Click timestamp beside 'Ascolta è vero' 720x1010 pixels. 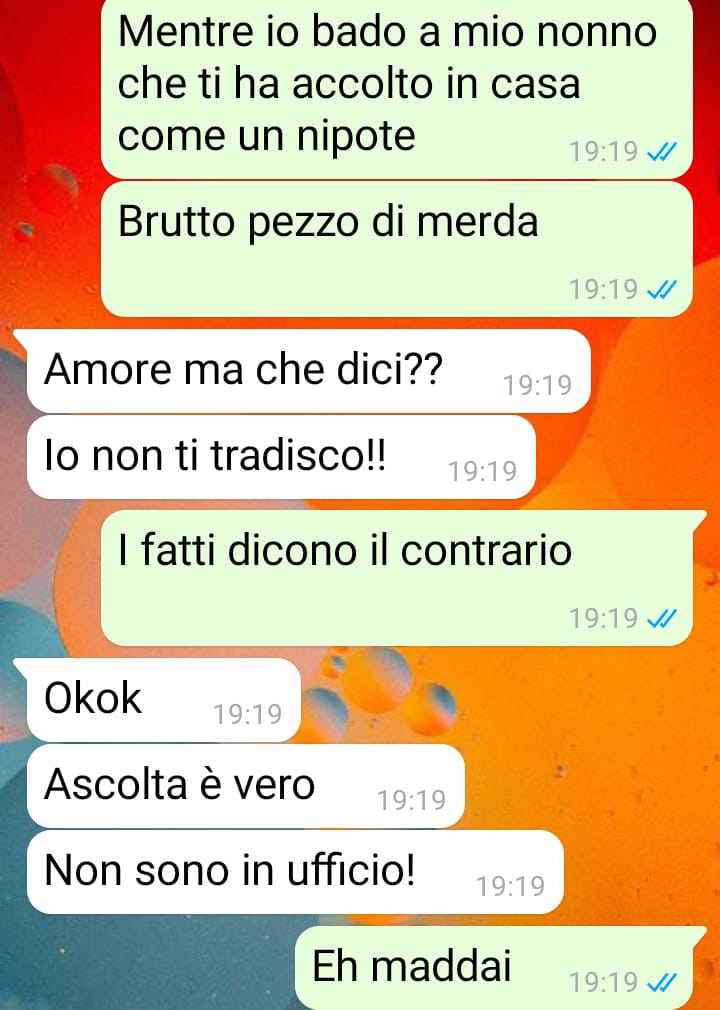pyautogui.click(x=412, y=801)
